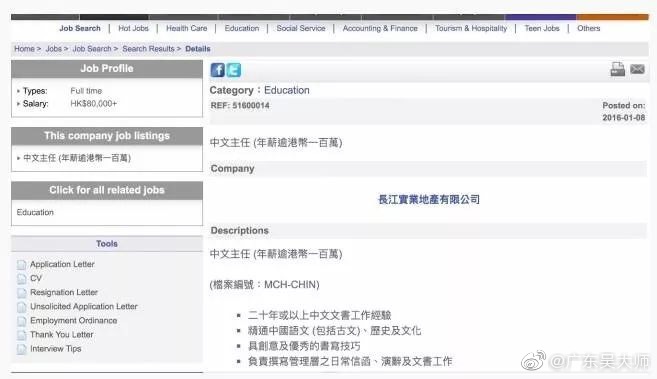Click posted date 2016-01-08
The image size is (657, 379).
coord(623,118)
